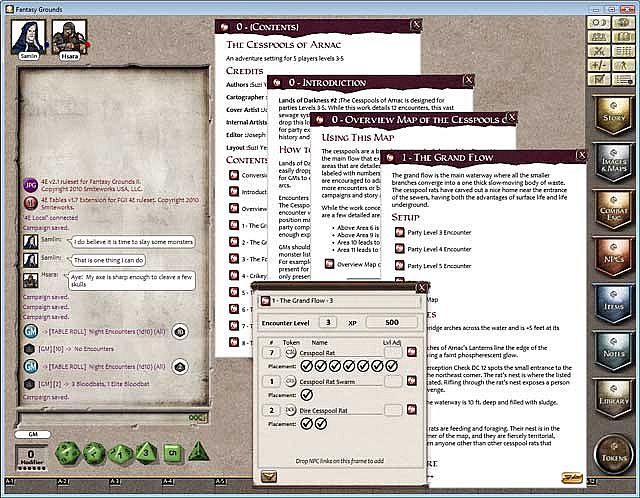Screen dimensions: 640x498
Task: Open the 4 - Crikey entry in Contents
Action: click(x=248, y=276)
